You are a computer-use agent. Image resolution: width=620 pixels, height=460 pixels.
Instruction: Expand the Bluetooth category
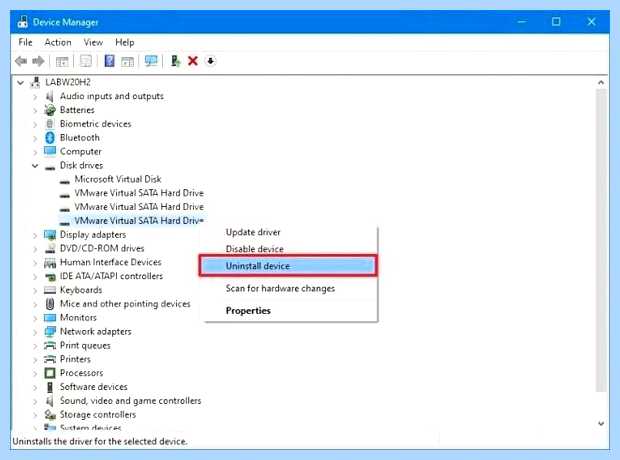tap(35, 138)
